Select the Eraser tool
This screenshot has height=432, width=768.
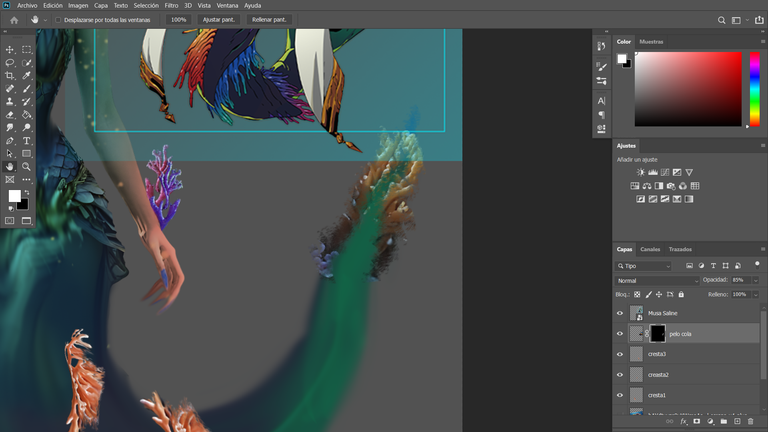pyautogui.click(x=9, y=115)
